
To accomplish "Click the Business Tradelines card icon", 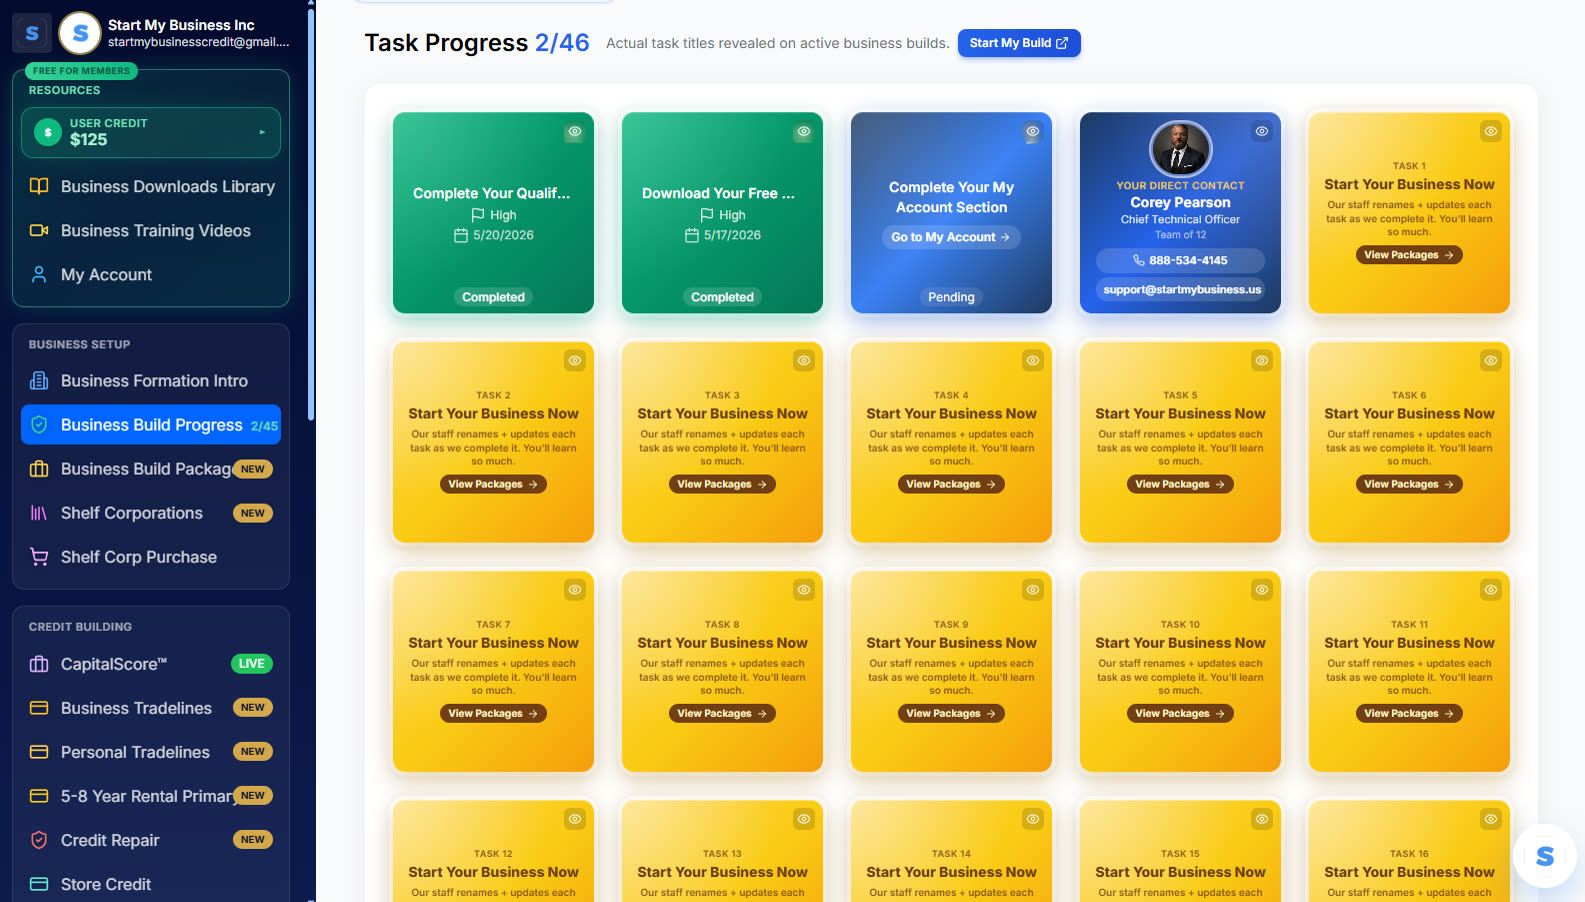I will coord(39,708).
